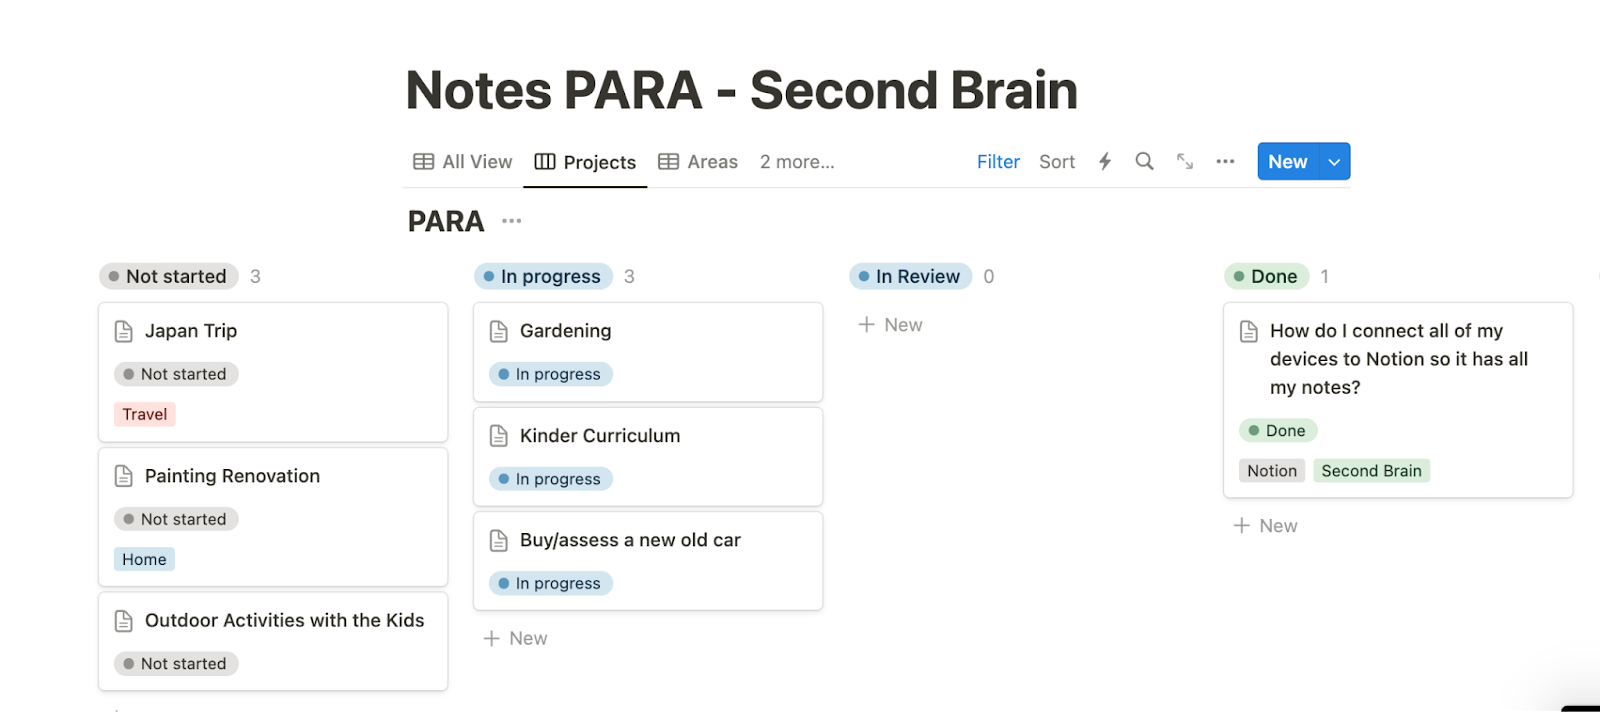The height and width of the screenshot is (712, 1600).
Task: Open the toolbar ellipsis view settings menu
Action: tap(1224, 161)
